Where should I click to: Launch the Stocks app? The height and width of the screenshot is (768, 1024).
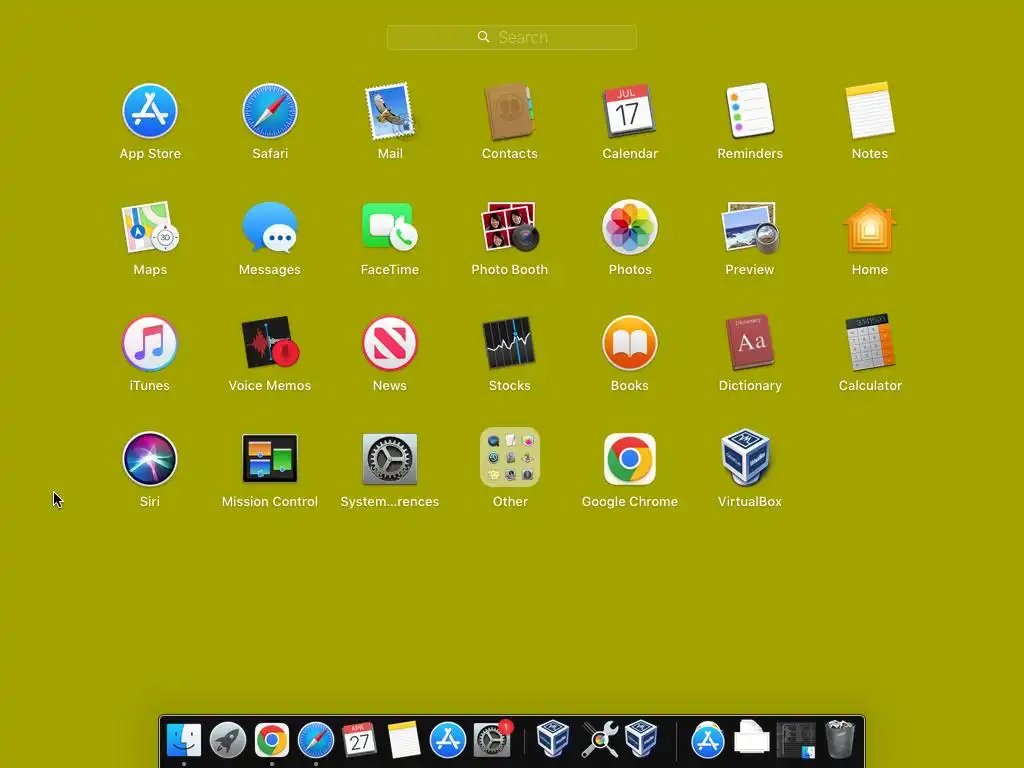pyautogui.click(x=509, y=344)
